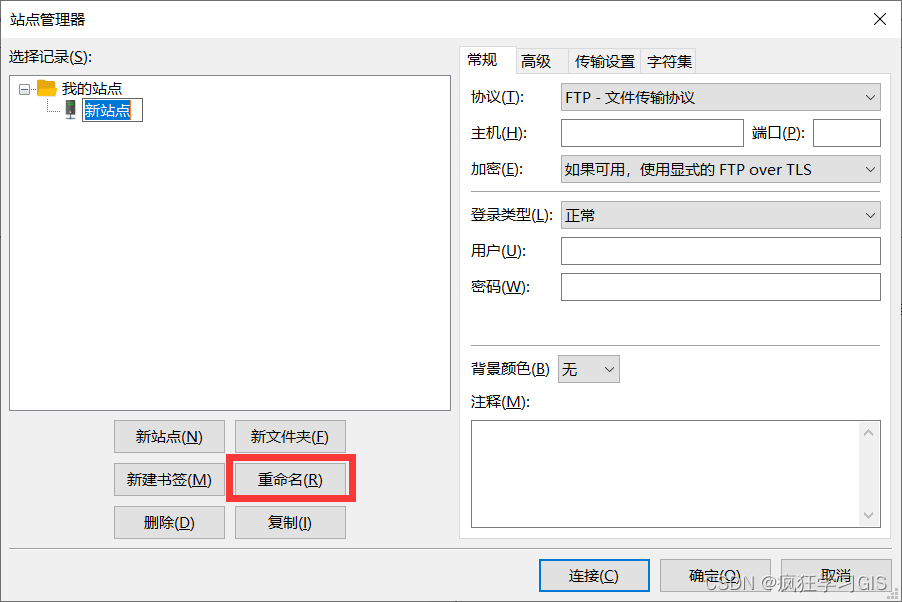Click inside the 注释 comments box
The height and width of the screenshot is (602, 902).
(665, 474)
